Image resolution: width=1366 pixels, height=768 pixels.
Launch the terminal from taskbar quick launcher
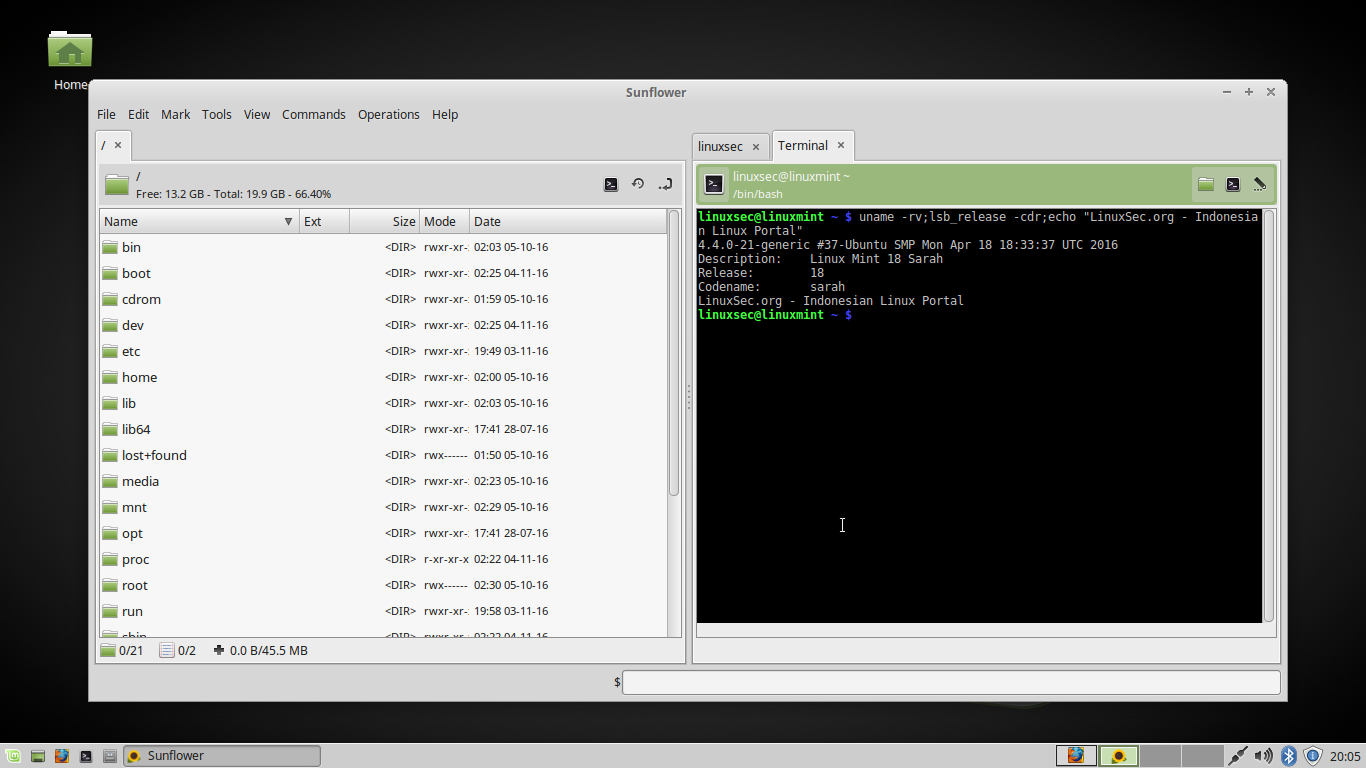(86, 756)
